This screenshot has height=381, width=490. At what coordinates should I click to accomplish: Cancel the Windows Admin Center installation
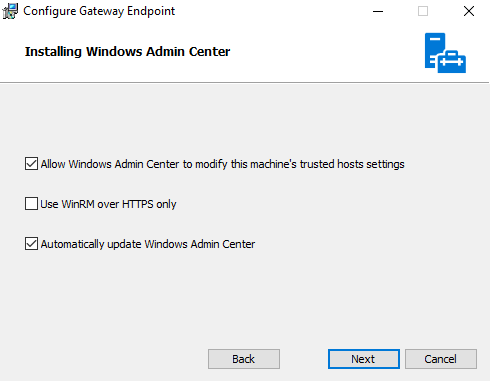click(x=441, y=359)
